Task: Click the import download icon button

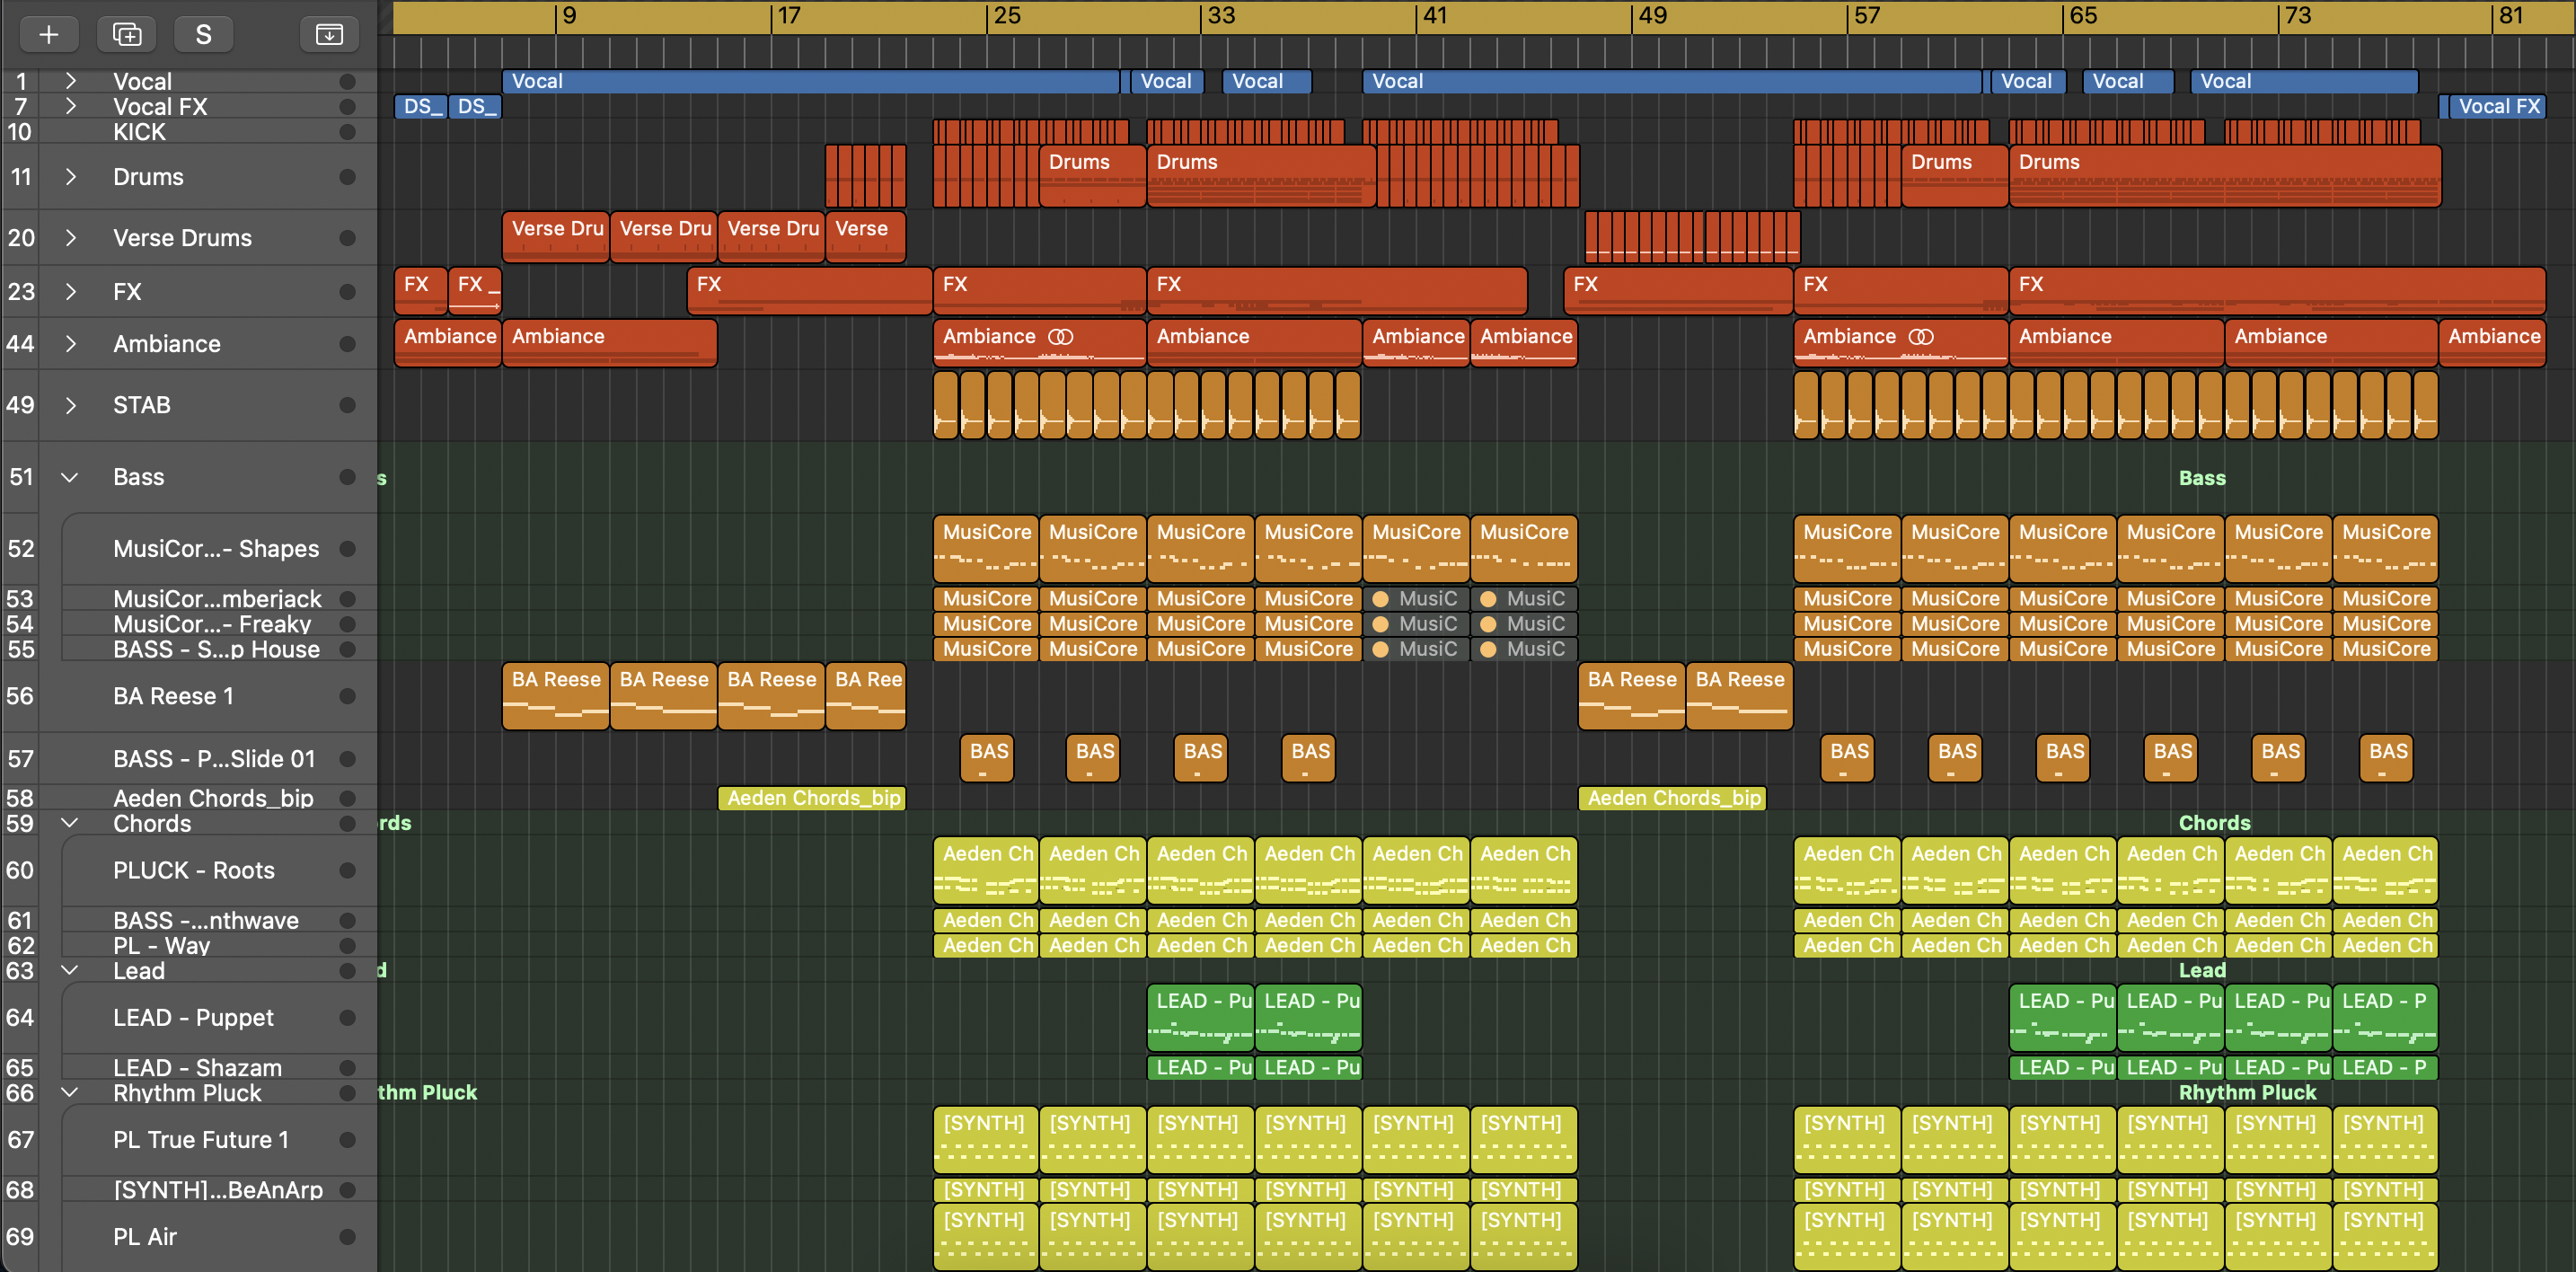Action: (329, 34)
